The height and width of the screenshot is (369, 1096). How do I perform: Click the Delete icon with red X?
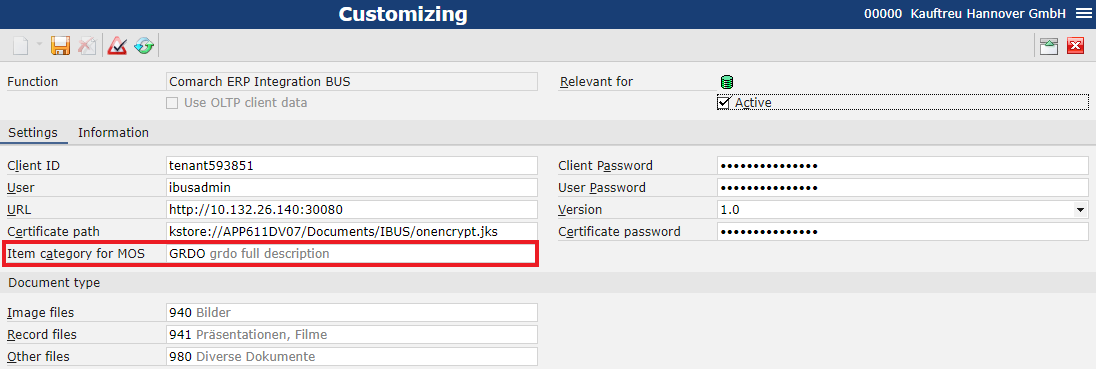pos(87,46)
